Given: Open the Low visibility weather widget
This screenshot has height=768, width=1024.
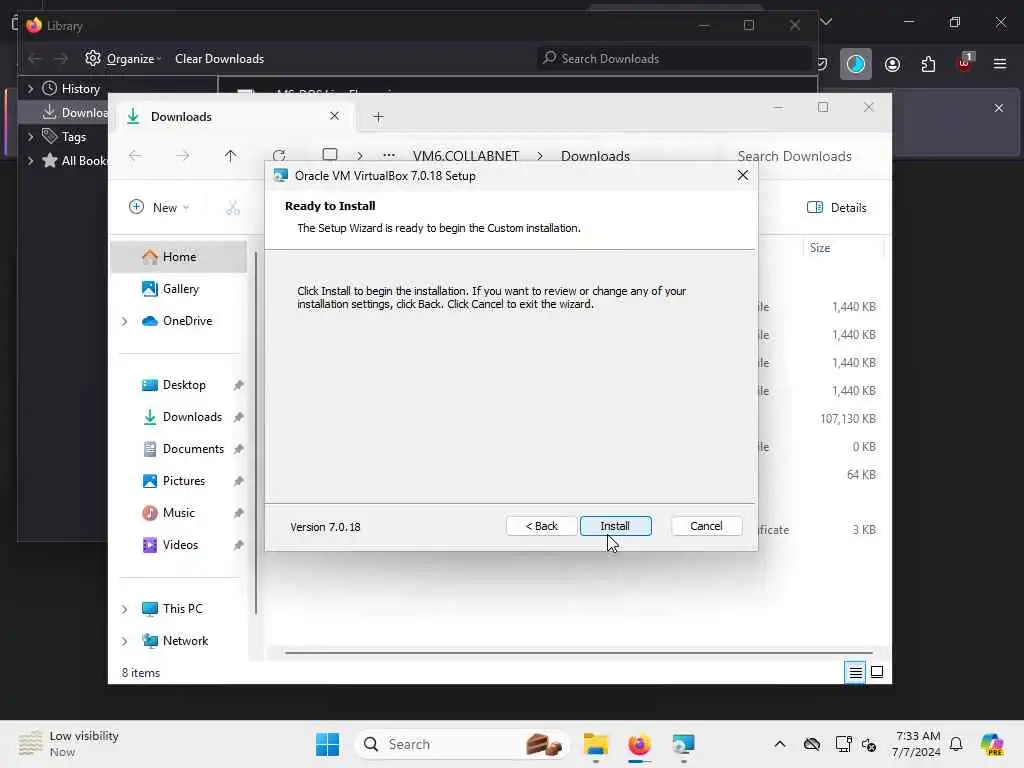Looking at the screenshot, I should coord(69,744).
